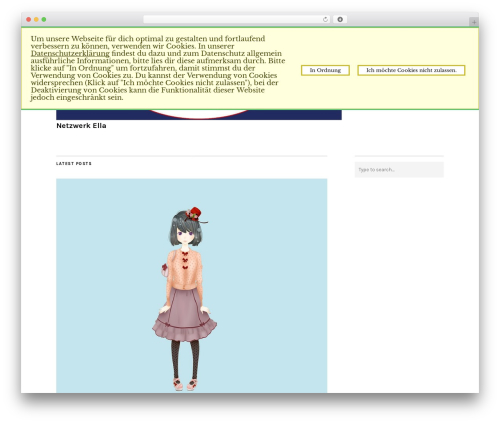
Task: Minimize window with the yellow button
Action: [x=36, y=20]
